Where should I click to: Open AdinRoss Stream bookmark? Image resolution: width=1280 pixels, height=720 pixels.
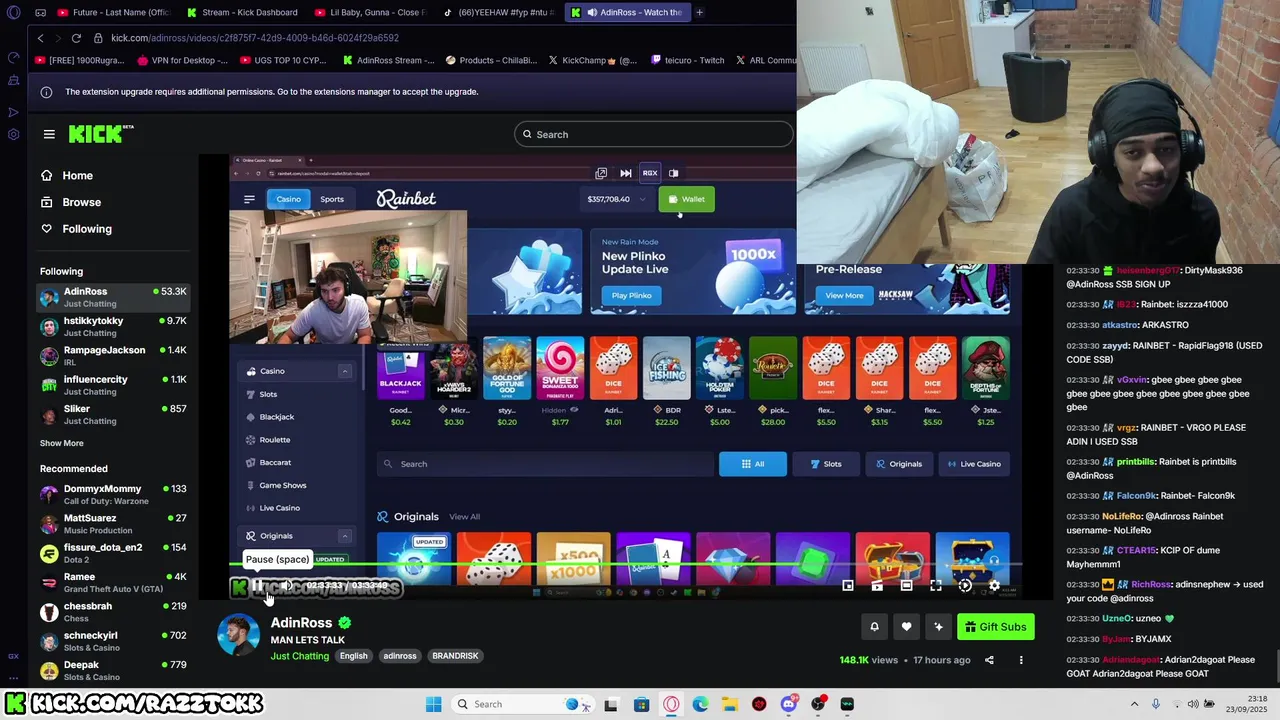(x=388, y=60)
